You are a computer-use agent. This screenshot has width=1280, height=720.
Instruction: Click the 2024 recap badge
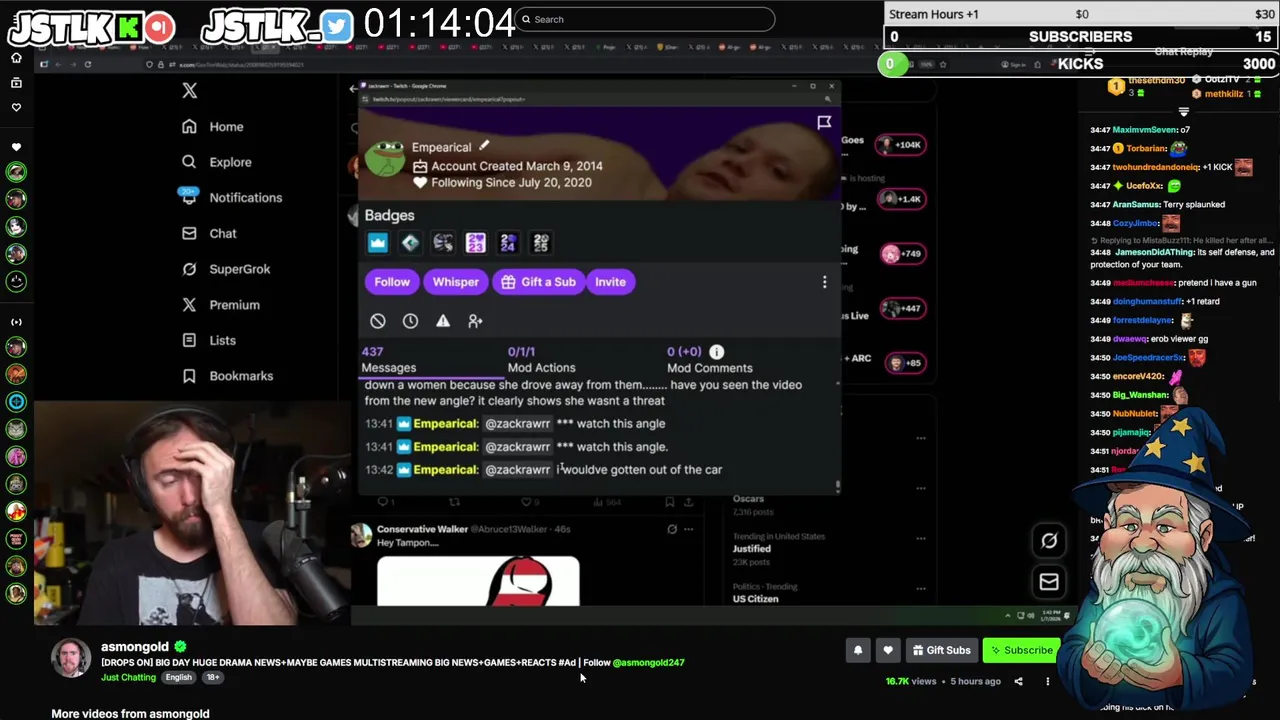[x=508, y=243]
